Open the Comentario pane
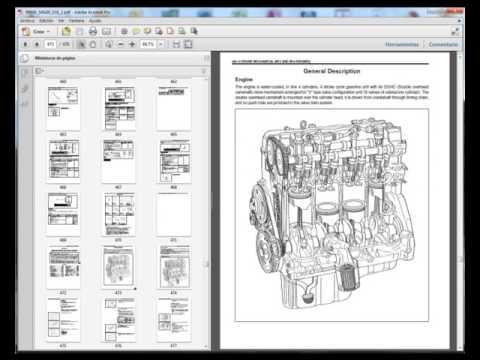Viewport: 480px width, 360px height. click(443, 44)
